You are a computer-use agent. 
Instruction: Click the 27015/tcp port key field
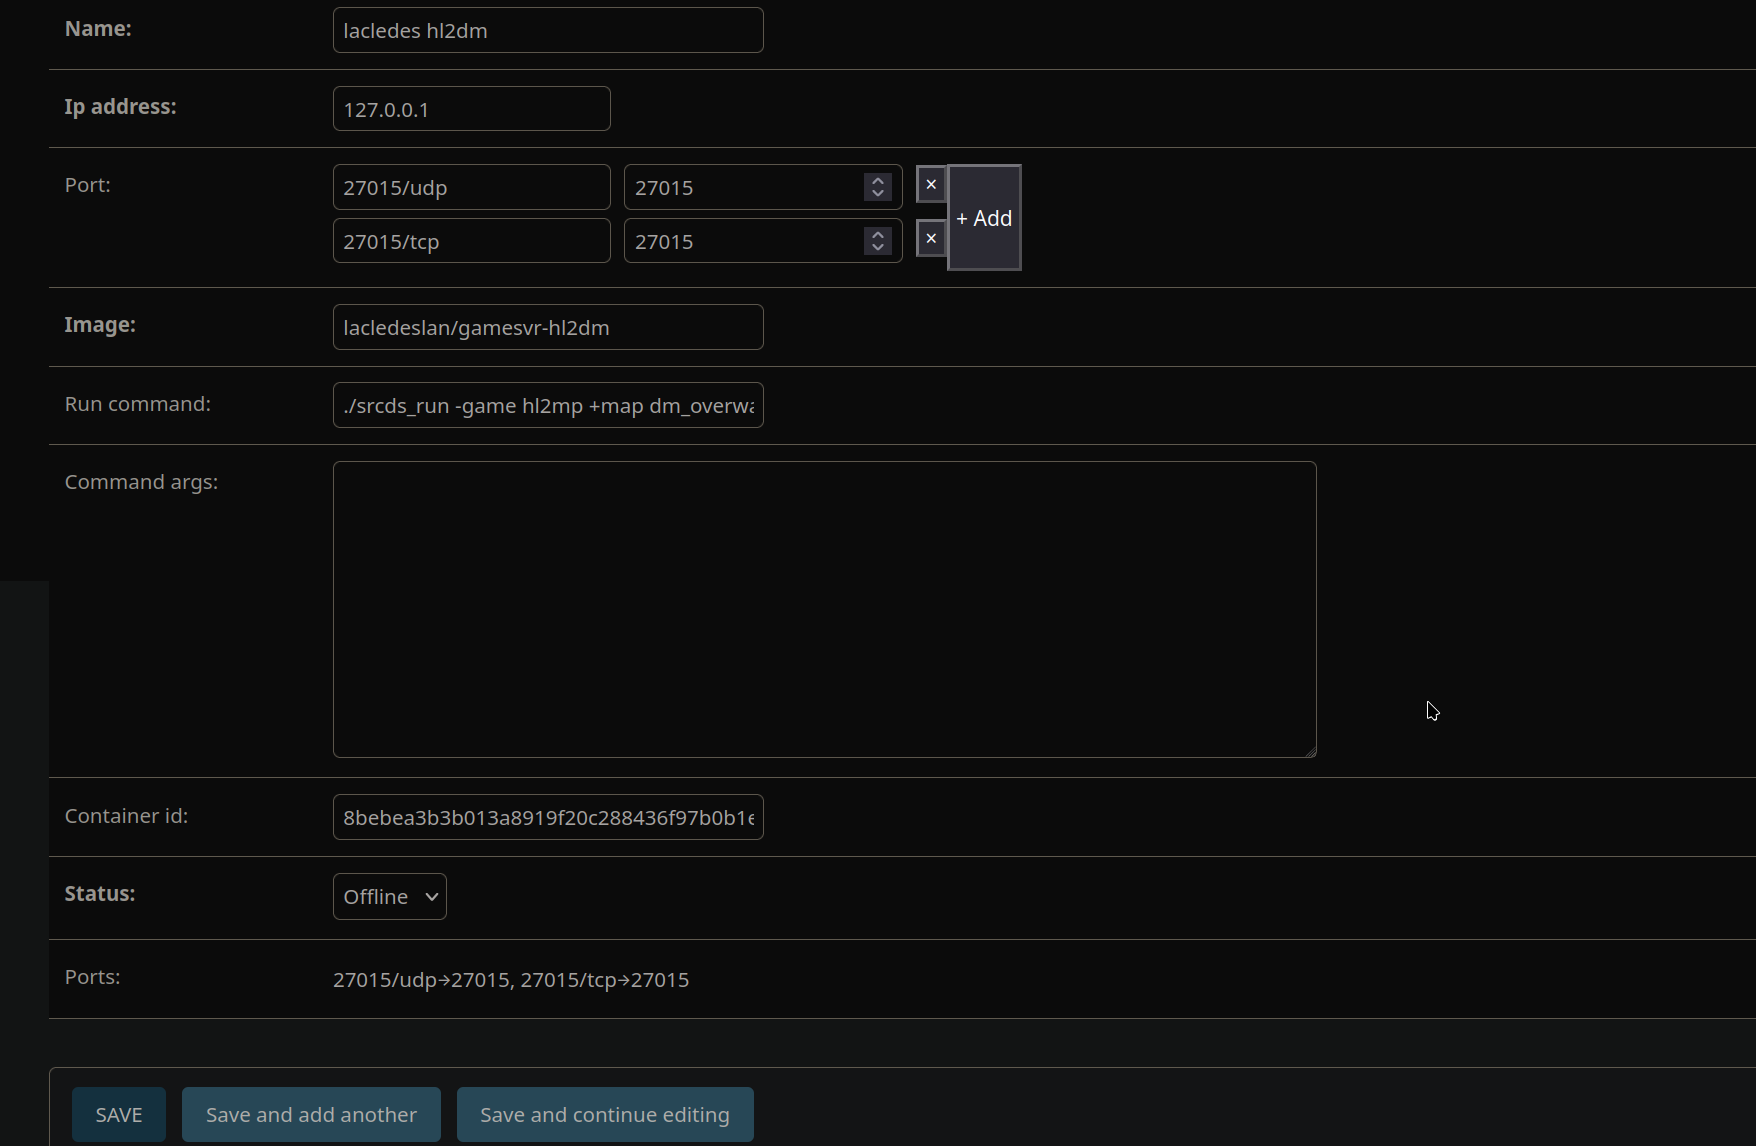point(471,241)
